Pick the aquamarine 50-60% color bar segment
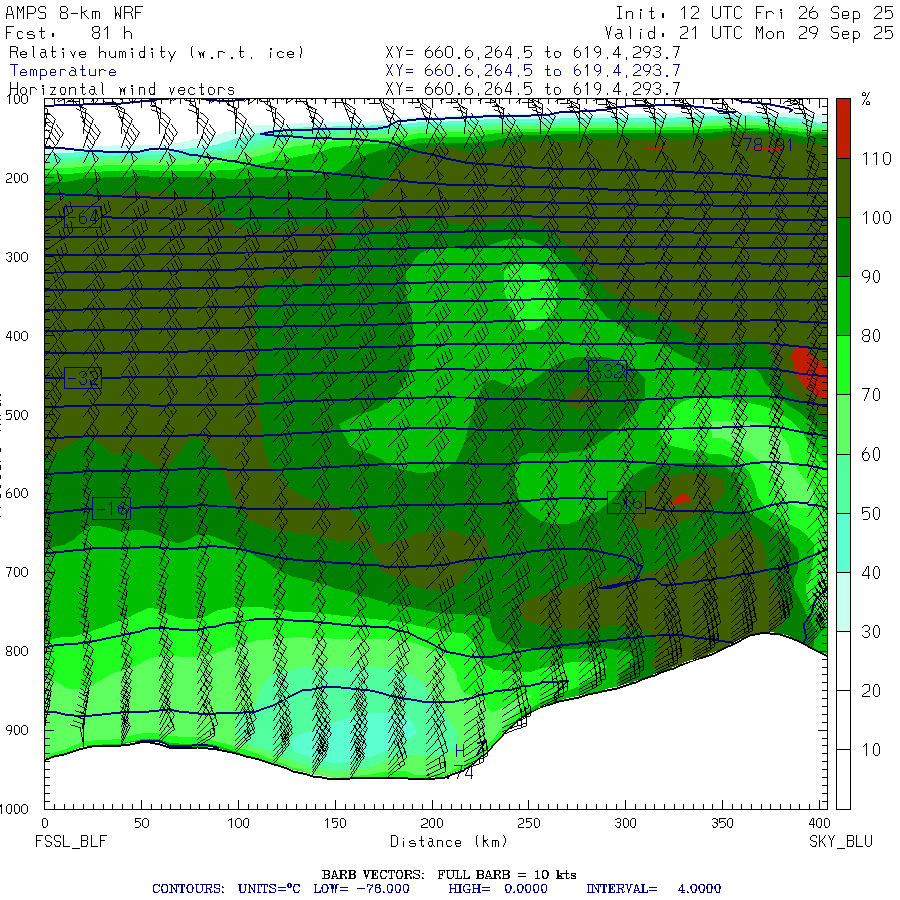The width and height of the screenshot is (900, 900). click(843, 483)
